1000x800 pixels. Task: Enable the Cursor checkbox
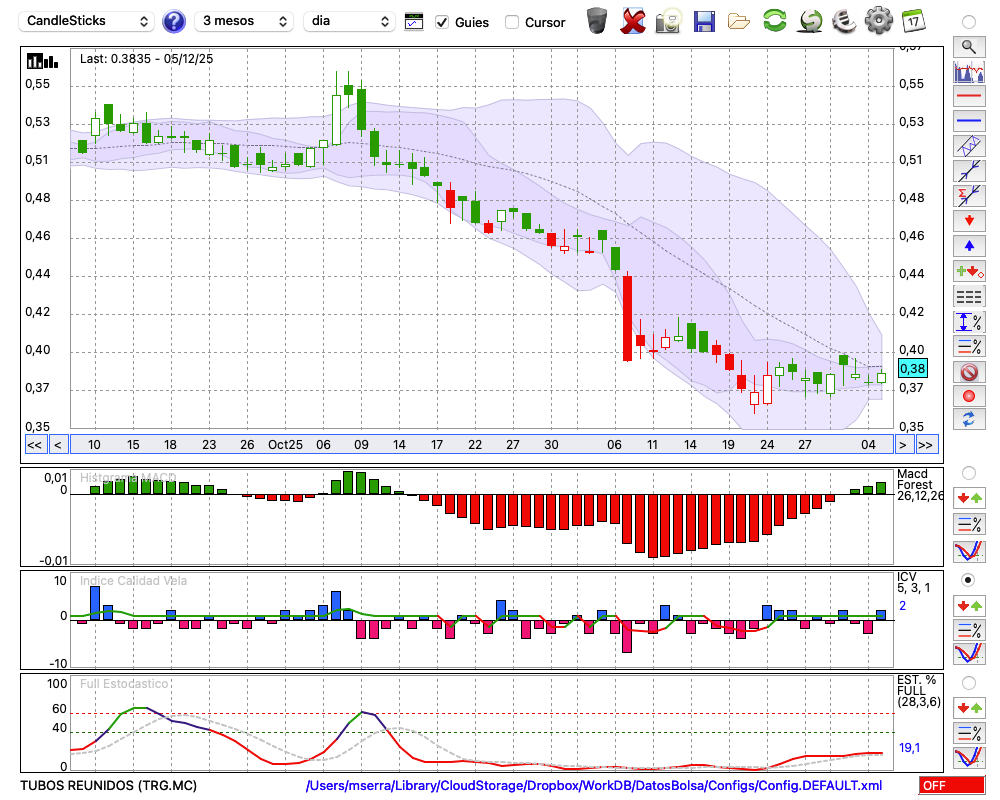tap(512, 22)
